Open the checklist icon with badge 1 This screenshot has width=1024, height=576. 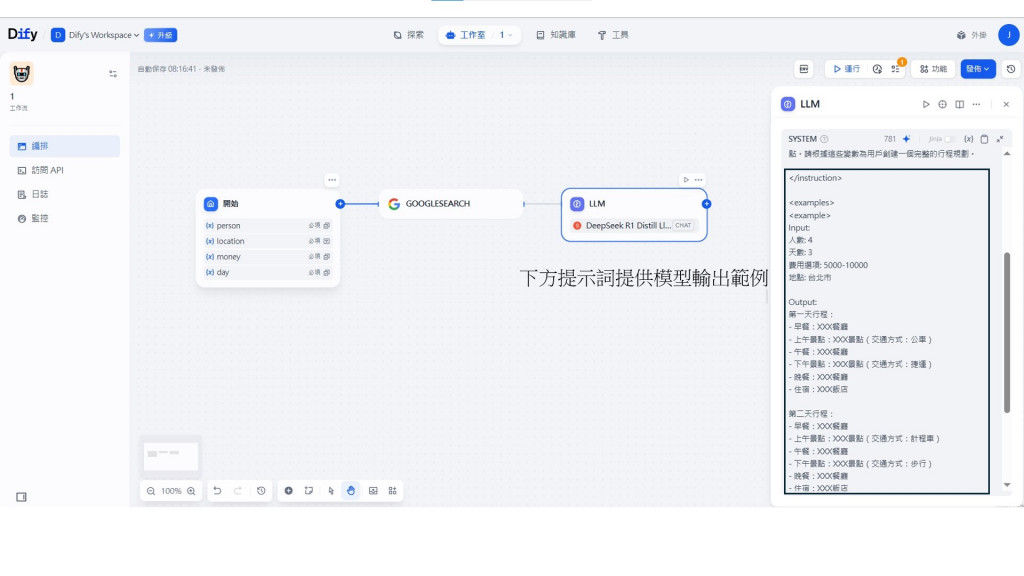click(x=896, y=69)
